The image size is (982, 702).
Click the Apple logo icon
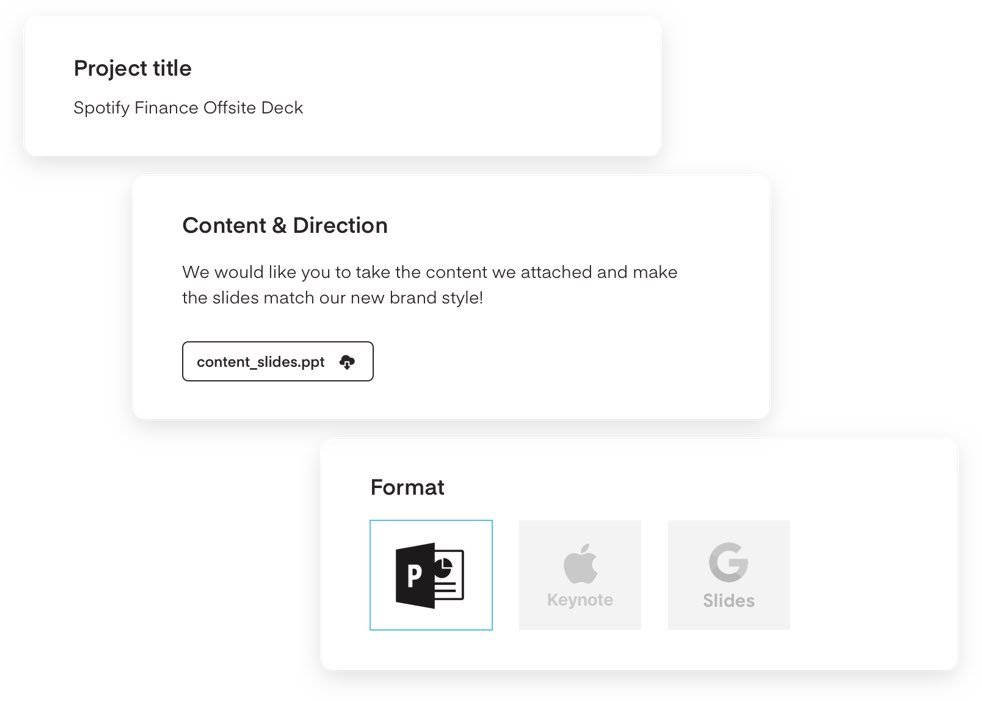pyautogui.click(x=580, y=564)
